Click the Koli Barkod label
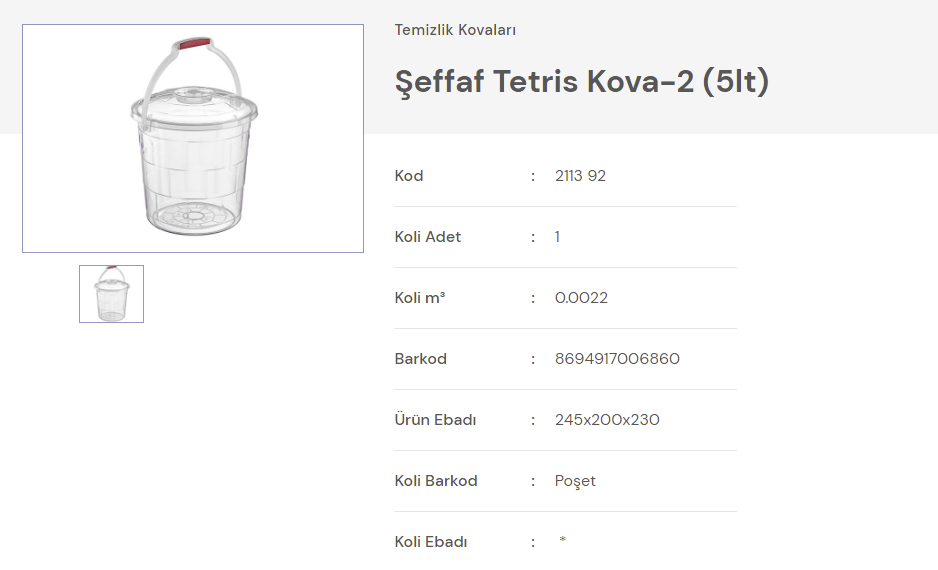The width and height of the screenshot is (938, 570). pos(436,481)
